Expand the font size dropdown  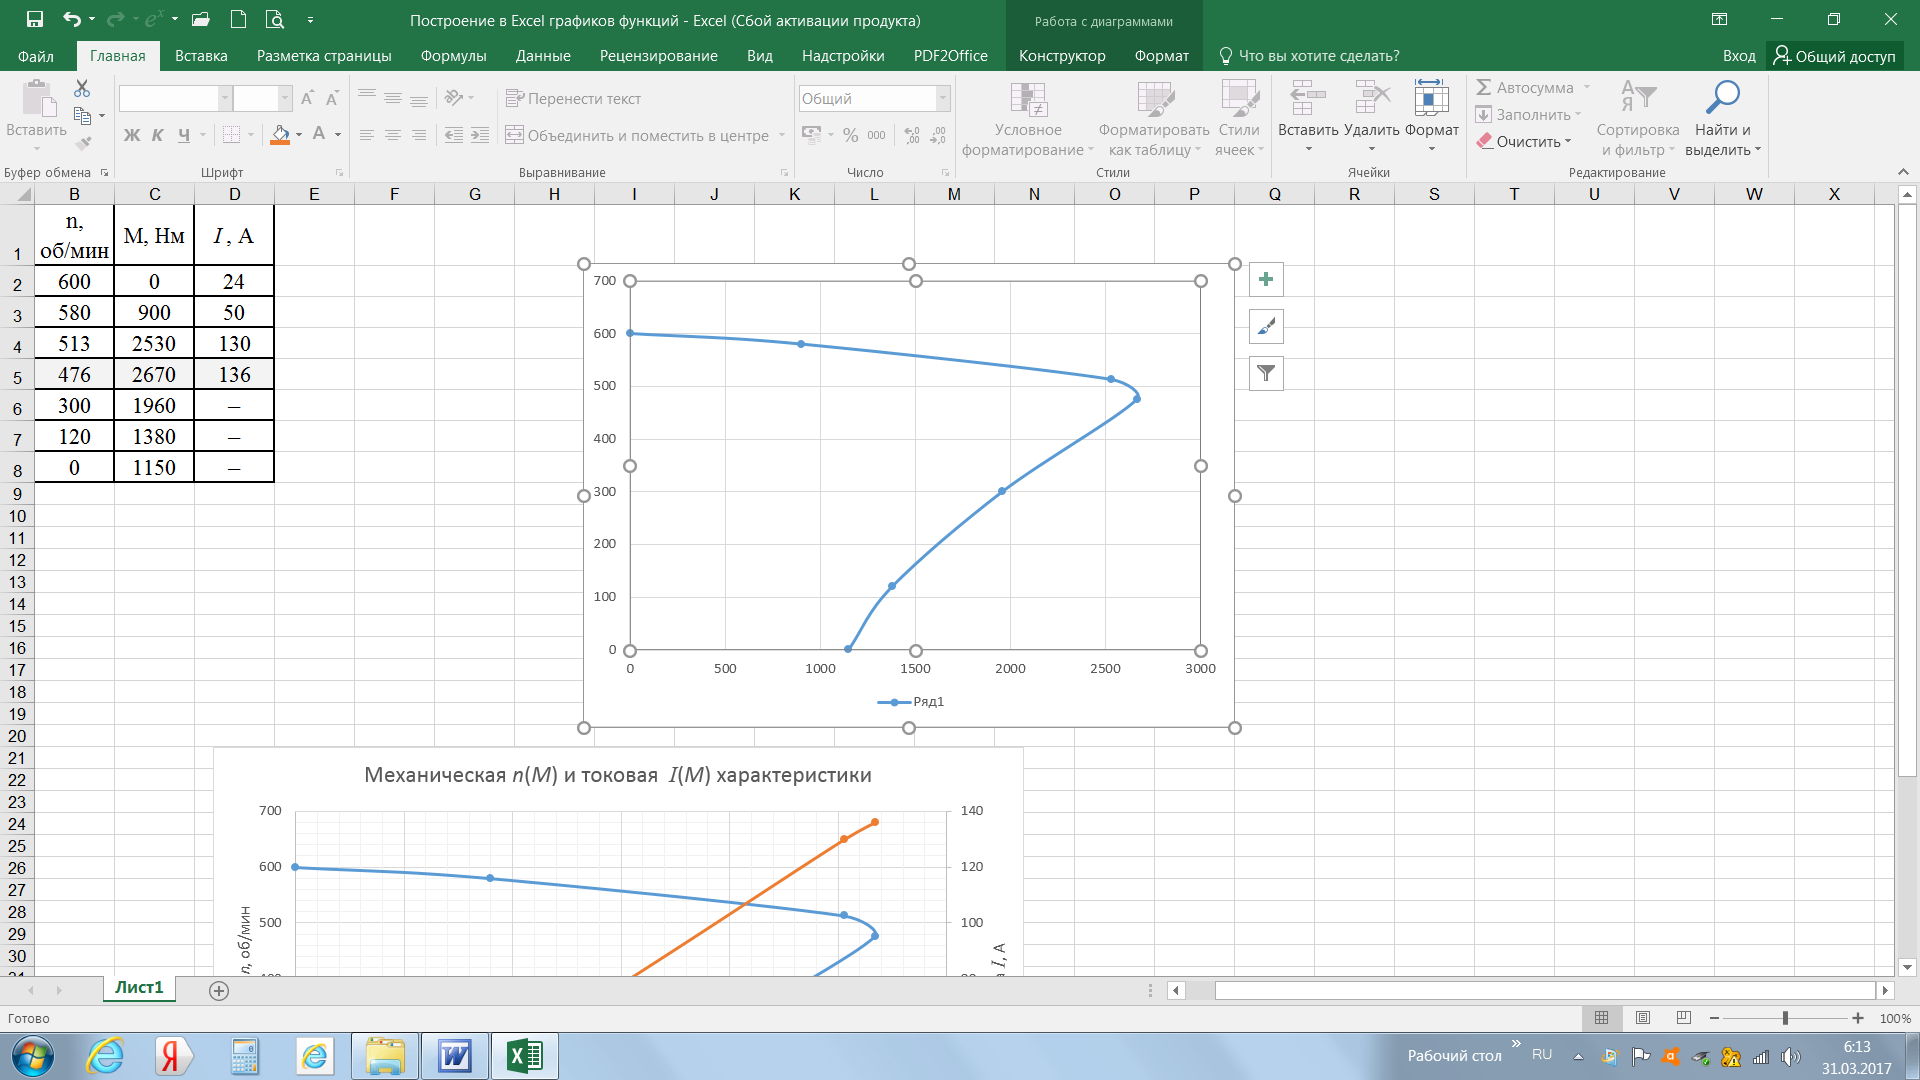(285, 98)
